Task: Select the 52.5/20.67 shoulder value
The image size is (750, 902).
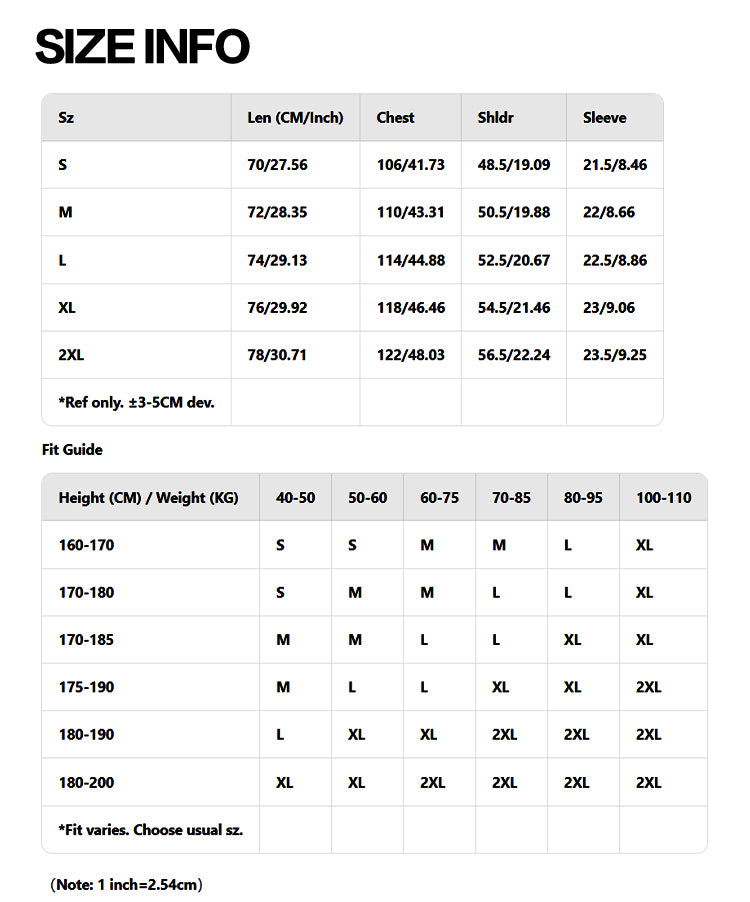Action: [513, 260]
